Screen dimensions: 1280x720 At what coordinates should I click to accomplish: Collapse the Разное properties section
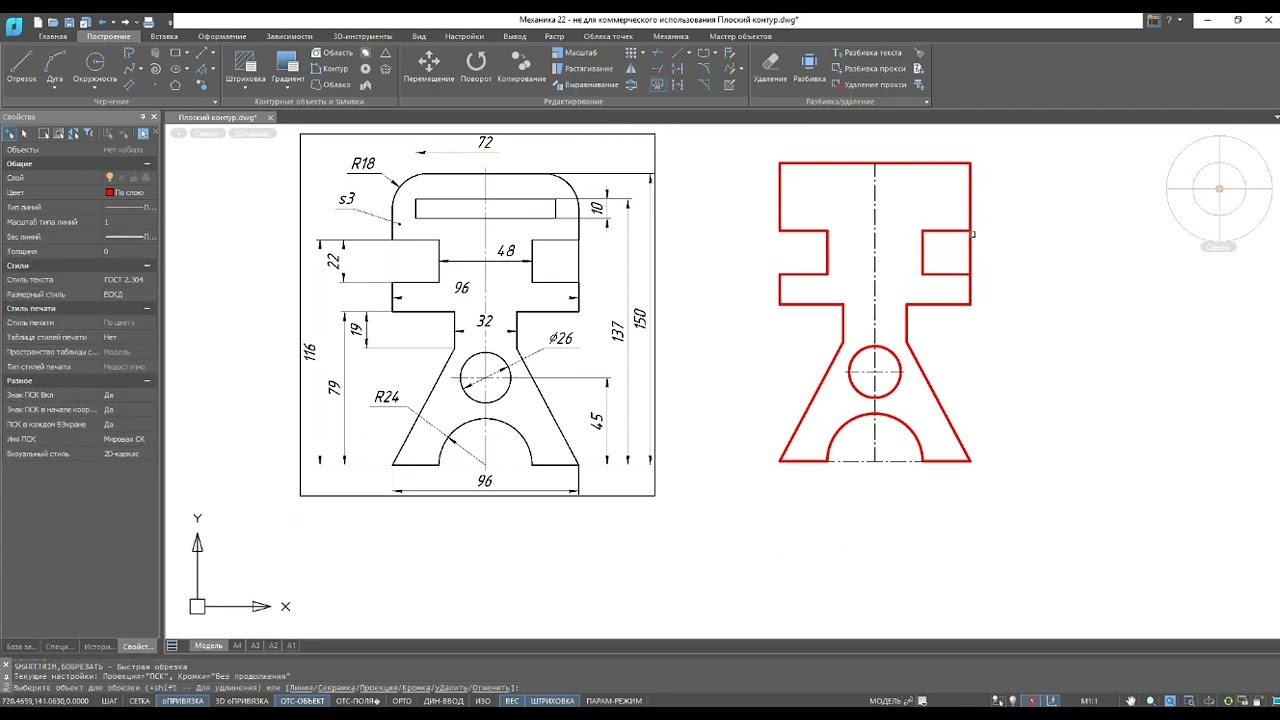tap(147, 381)
